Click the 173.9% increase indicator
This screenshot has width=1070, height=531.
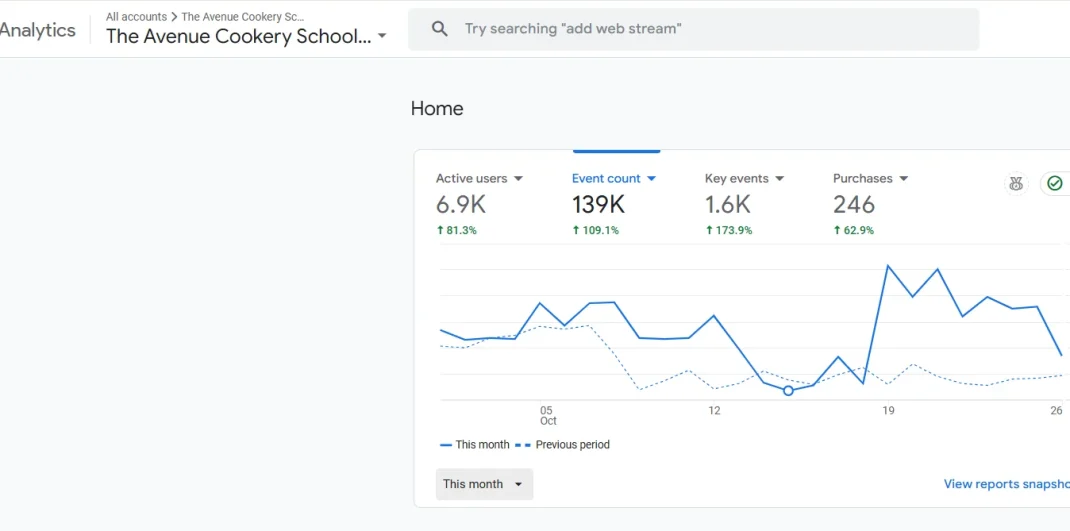[729, 231]
